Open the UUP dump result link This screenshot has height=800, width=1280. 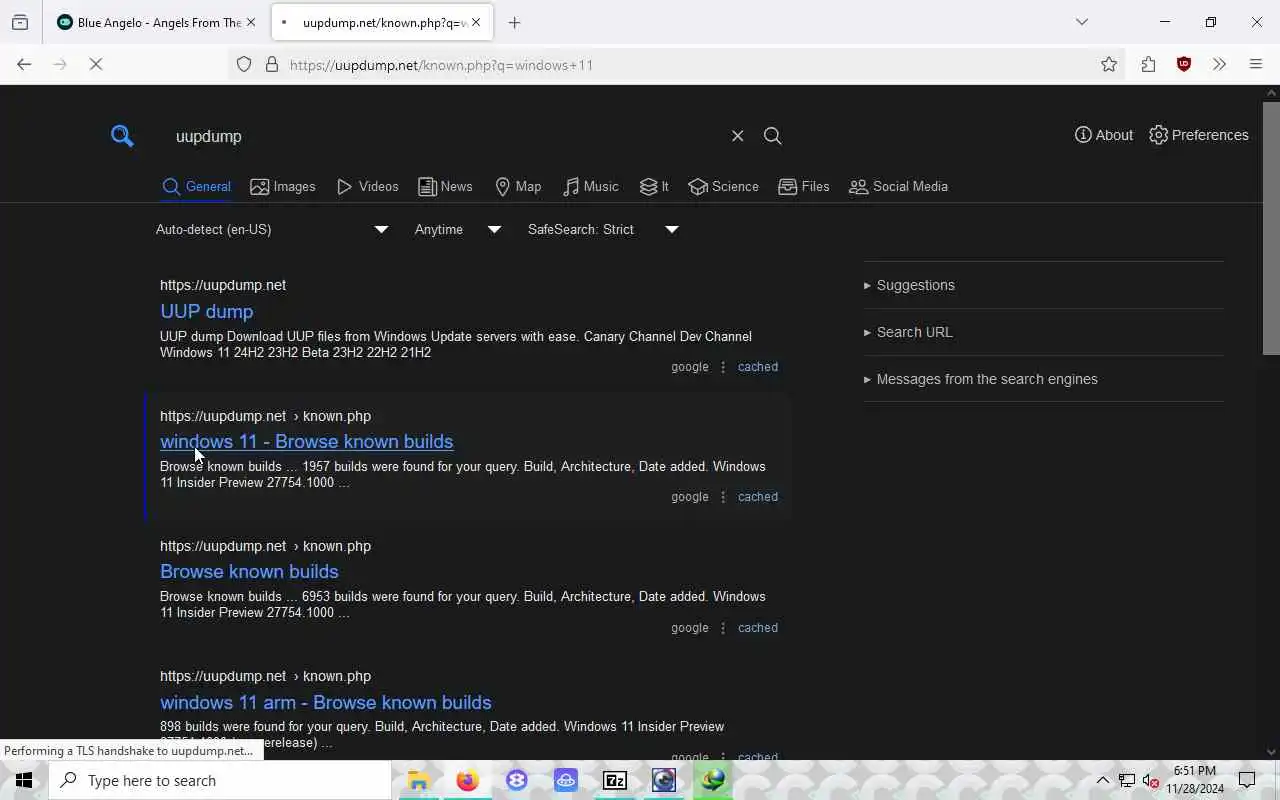point(207,311)
